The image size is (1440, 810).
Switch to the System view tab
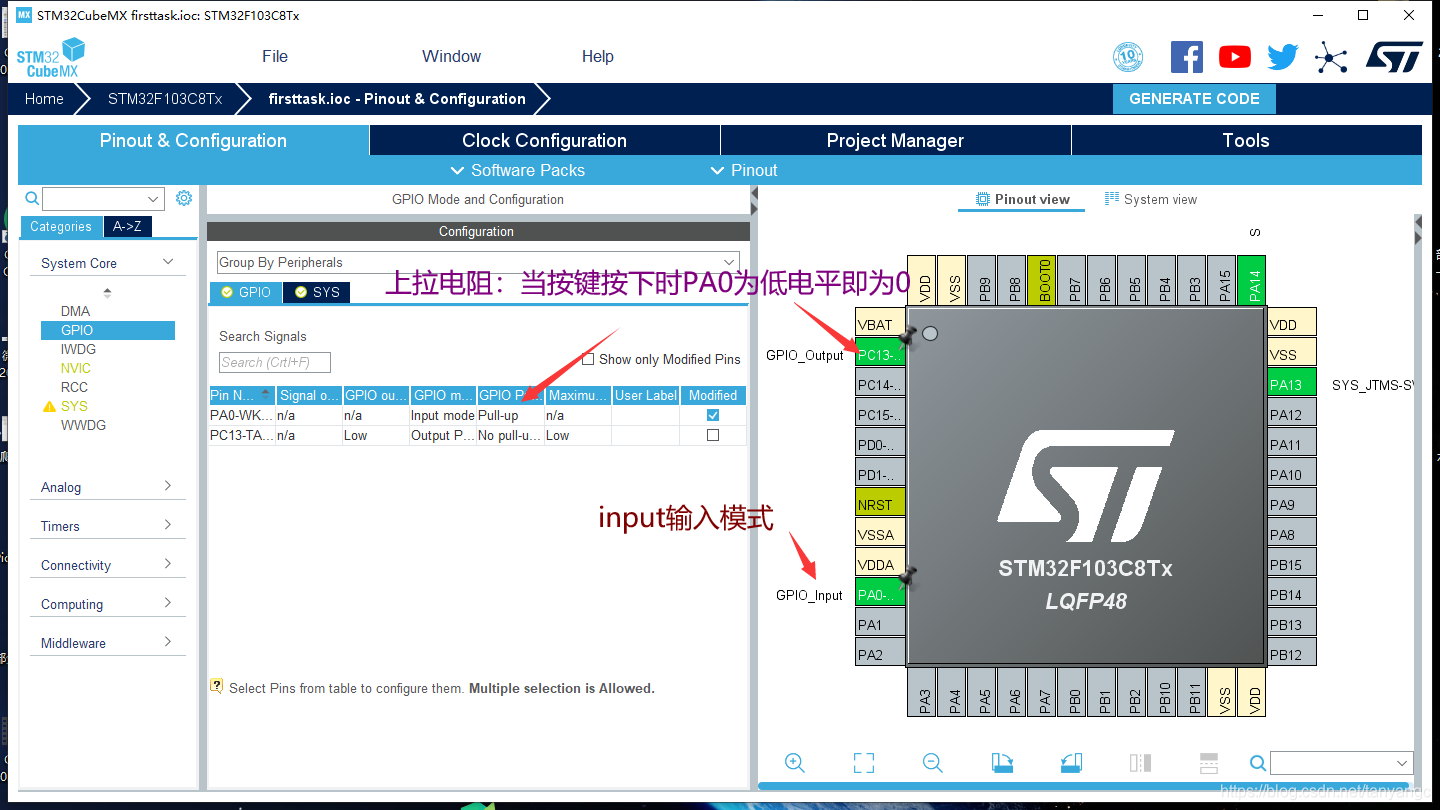(x=1150, y=199)
